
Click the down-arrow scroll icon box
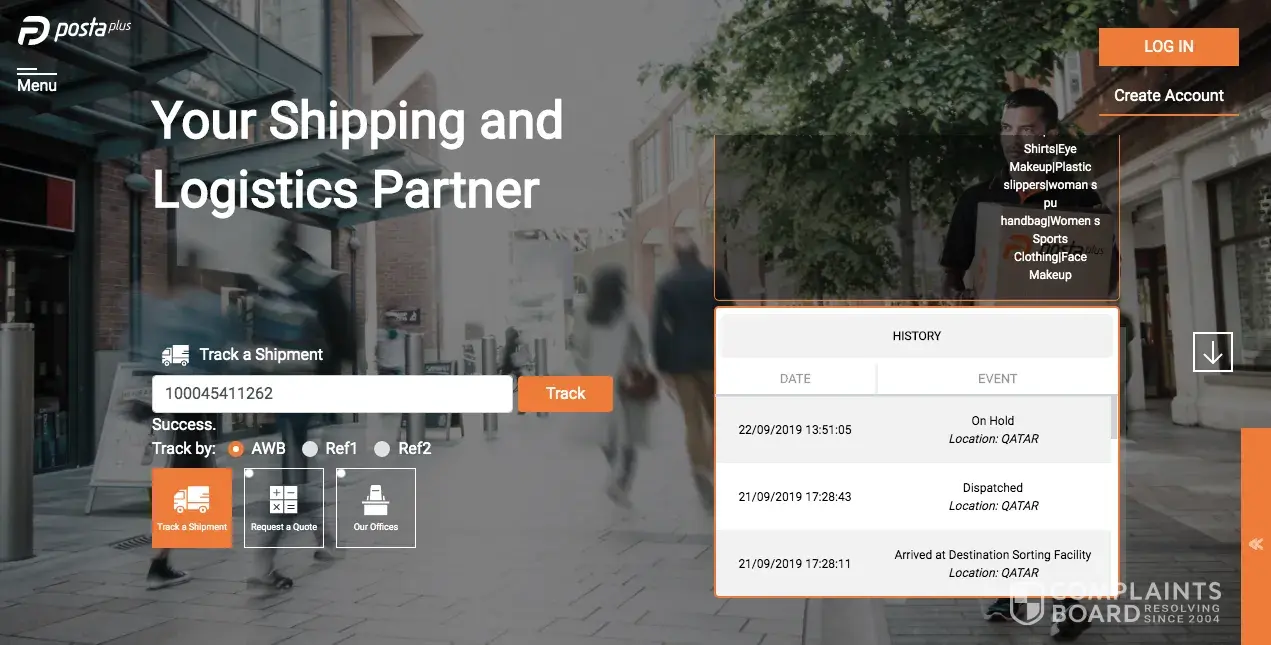click(1213, 352)
